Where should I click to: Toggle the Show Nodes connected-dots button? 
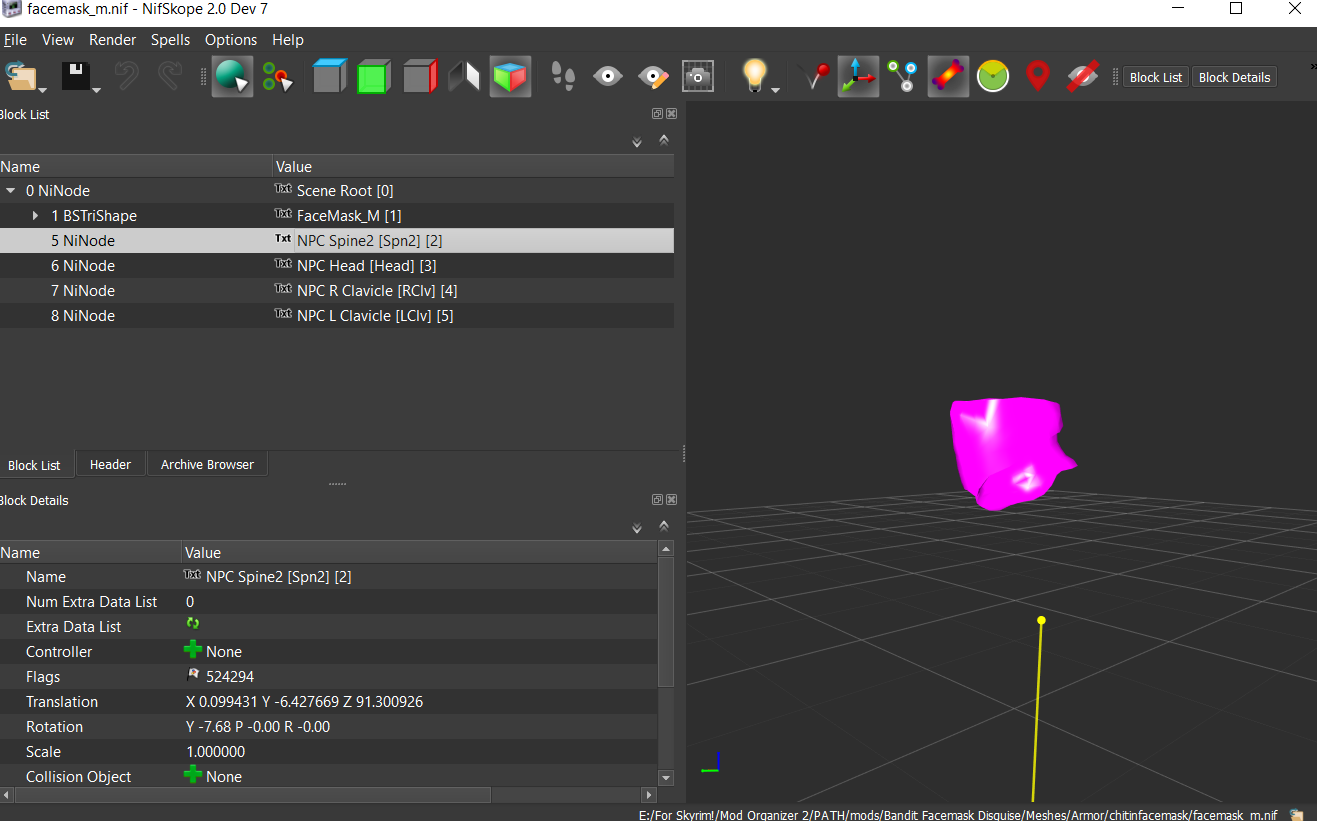903,77
